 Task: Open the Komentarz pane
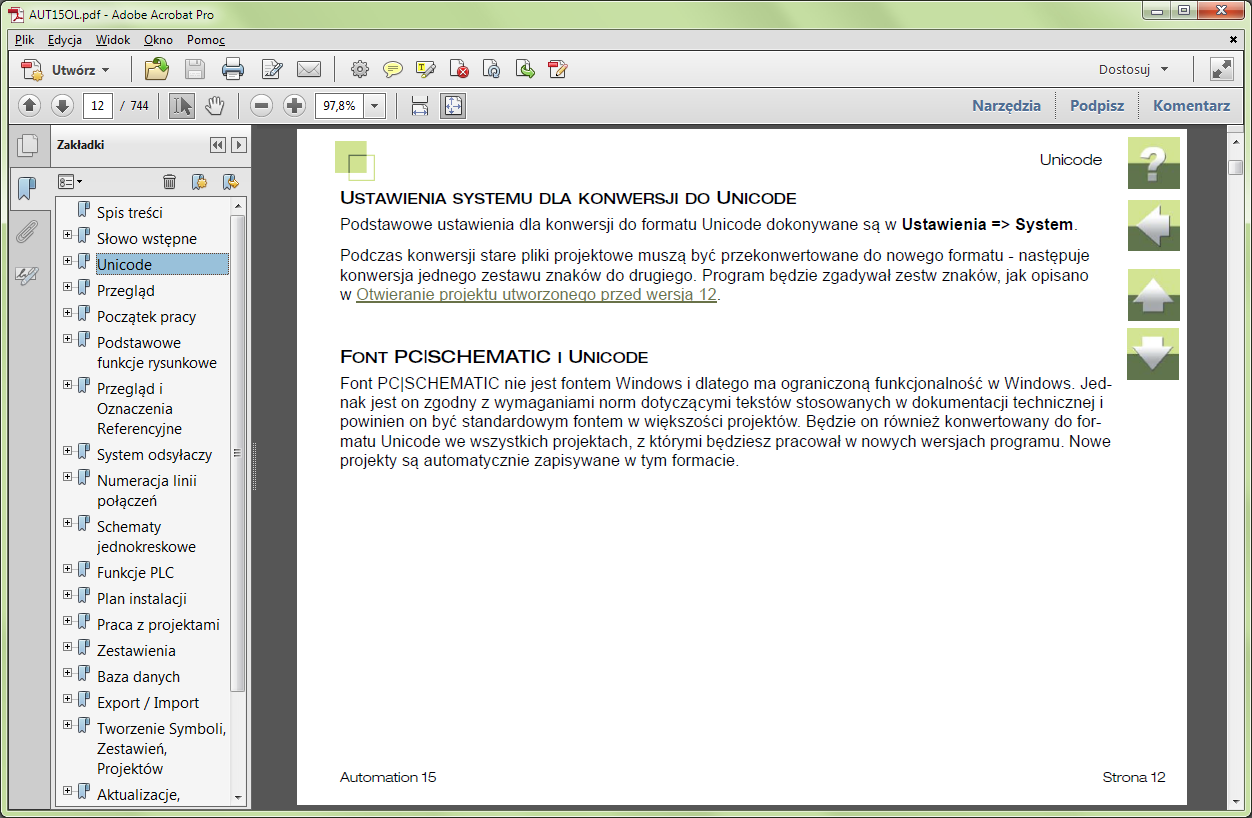[1192, 105]
